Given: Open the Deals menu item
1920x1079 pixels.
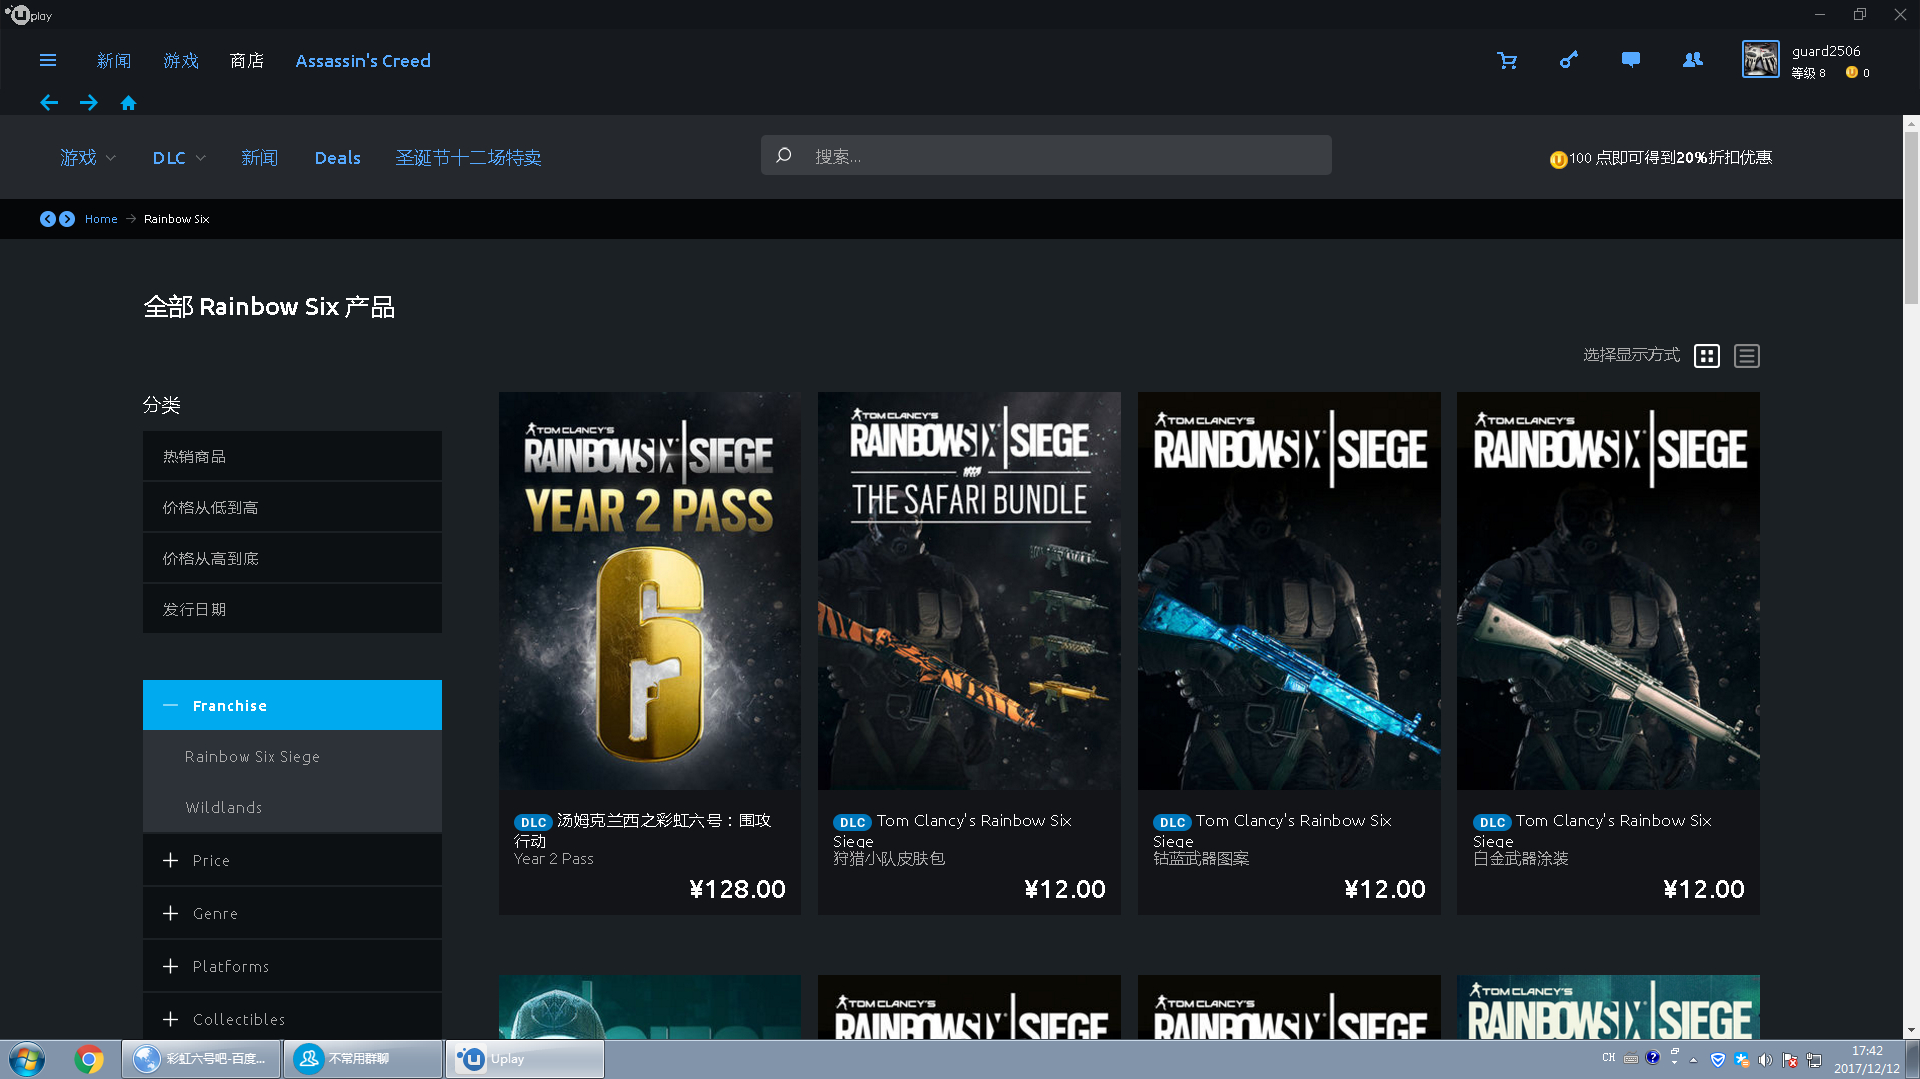Looking at the screenshot, I should [337, 158].
